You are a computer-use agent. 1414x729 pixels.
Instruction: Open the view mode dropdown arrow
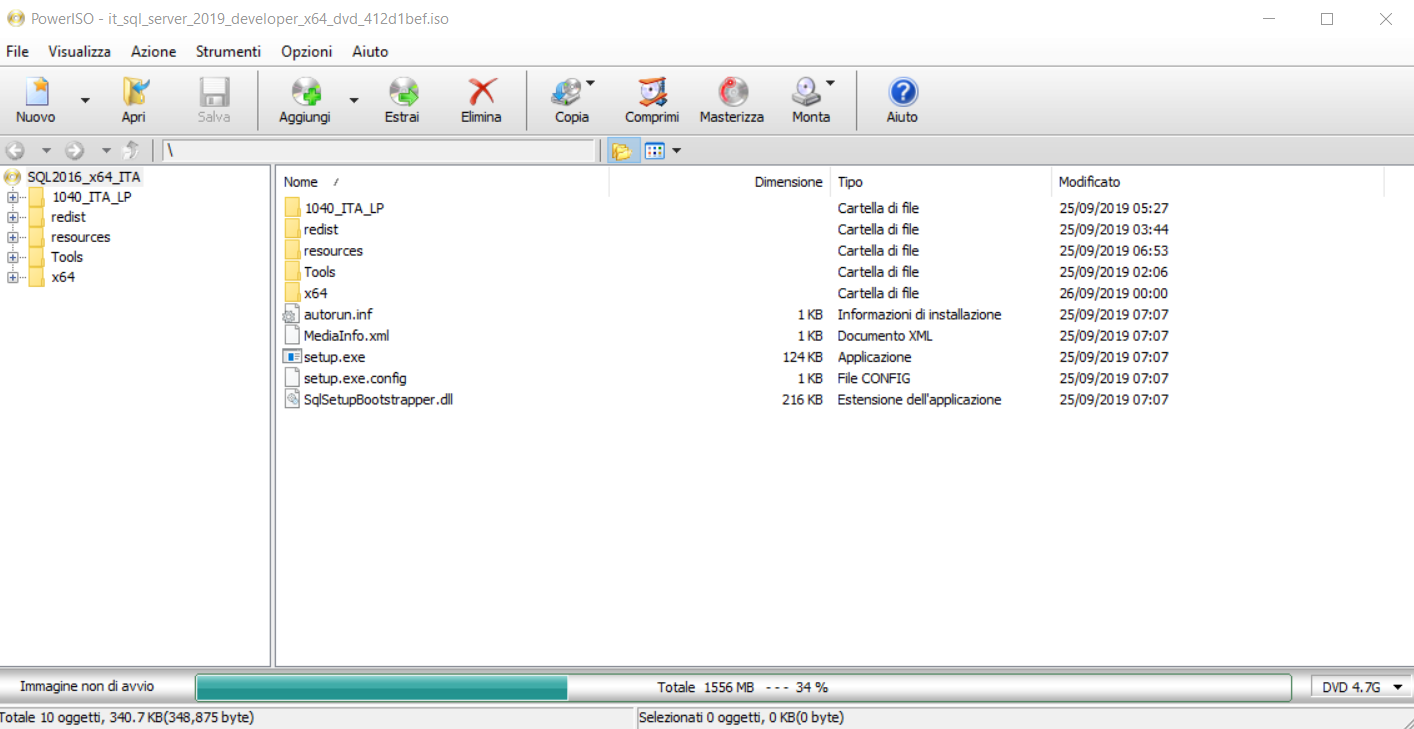point(677,151)
